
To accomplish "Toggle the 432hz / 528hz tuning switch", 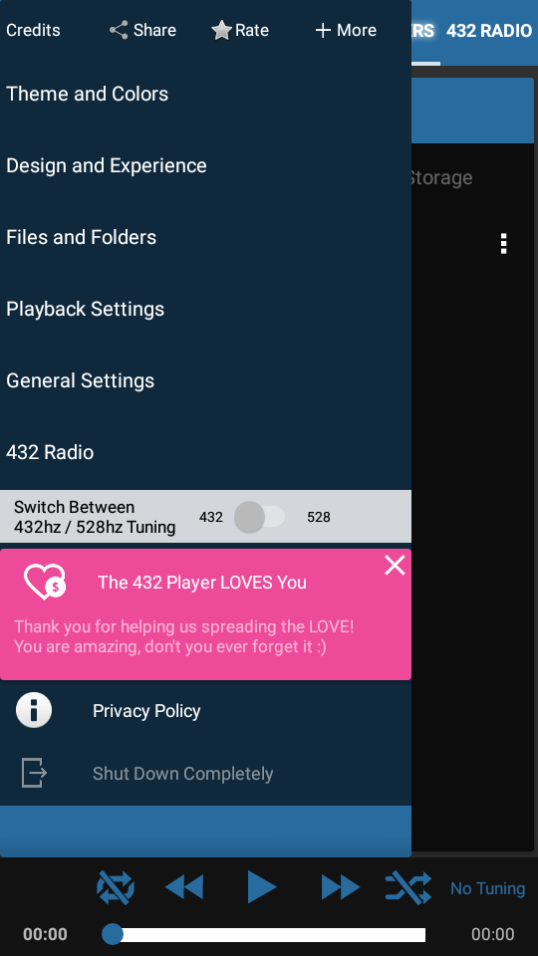I will point(260,517).
